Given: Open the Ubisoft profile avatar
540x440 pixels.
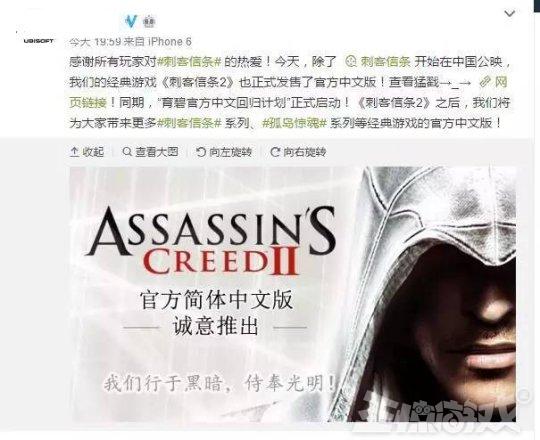Looking at the screenshot, I should click(38, 41).
